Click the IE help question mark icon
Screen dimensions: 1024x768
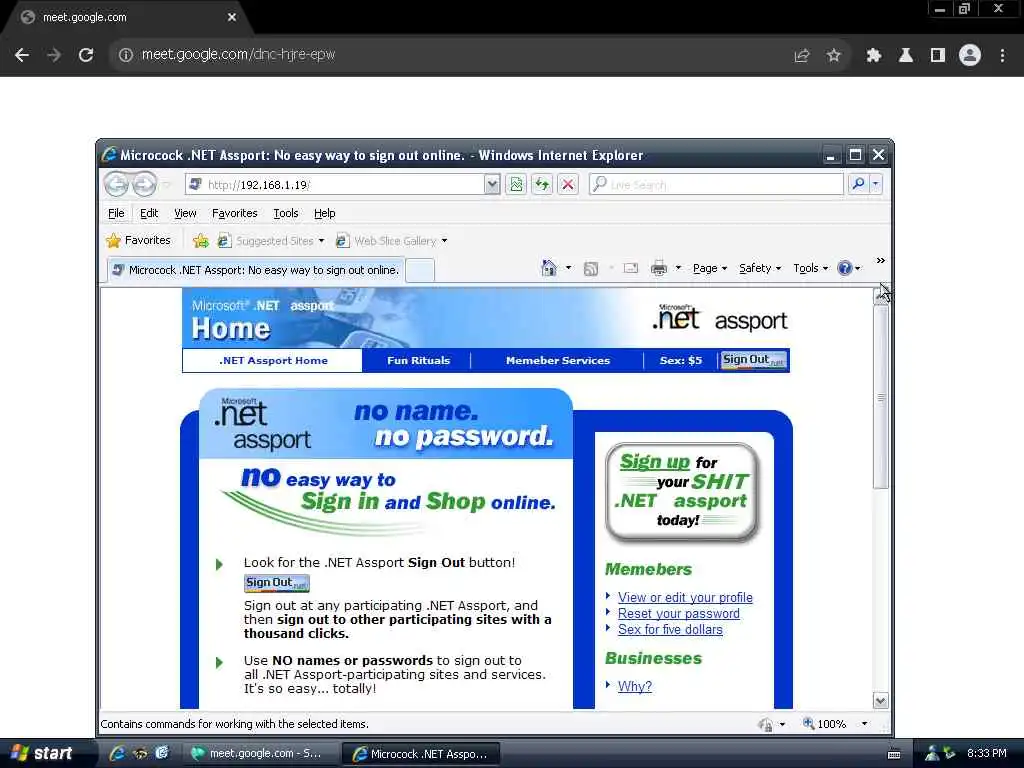[x=844, y=268]
